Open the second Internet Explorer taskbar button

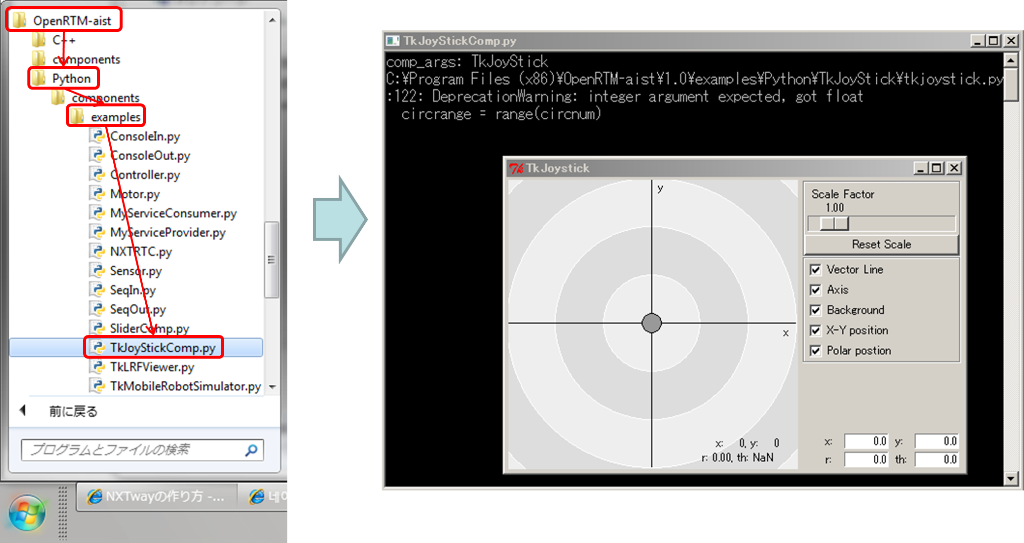(264, 497)
